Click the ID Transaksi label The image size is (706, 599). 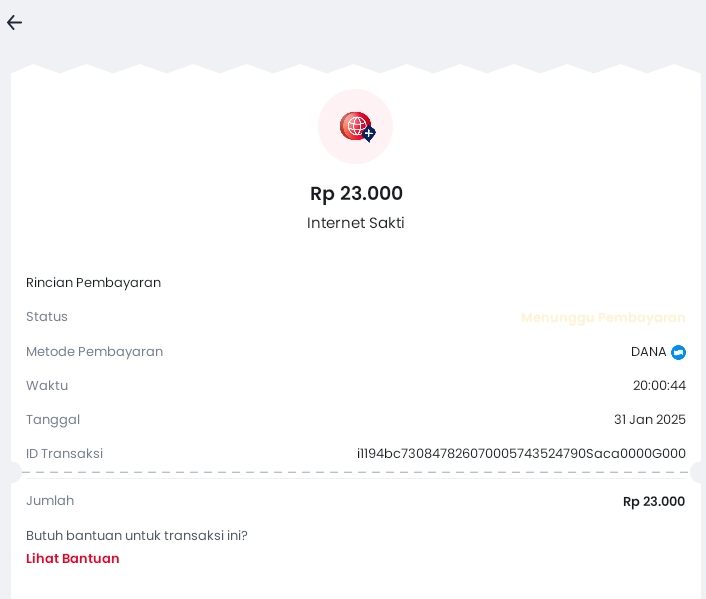[x=64, y=454]
